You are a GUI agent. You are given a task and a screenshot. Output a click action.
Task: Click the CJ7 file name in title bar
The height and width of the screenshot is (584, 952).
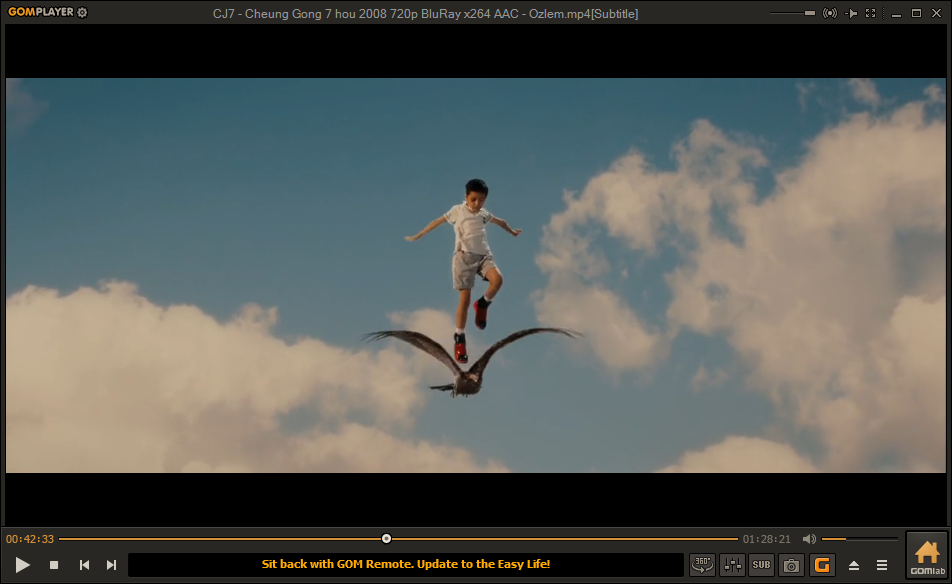[x=425, y=13]
